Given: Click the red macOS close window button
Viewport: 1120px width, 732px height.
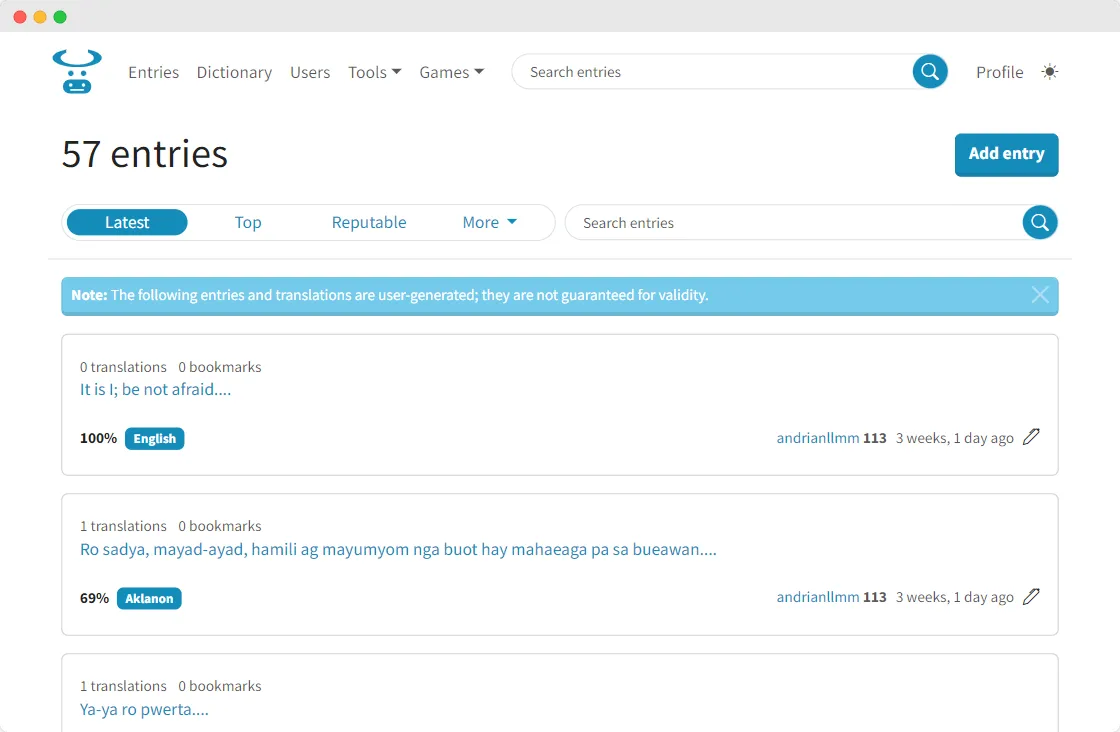Looking at the screenshot, I should (x=20, y=17).
